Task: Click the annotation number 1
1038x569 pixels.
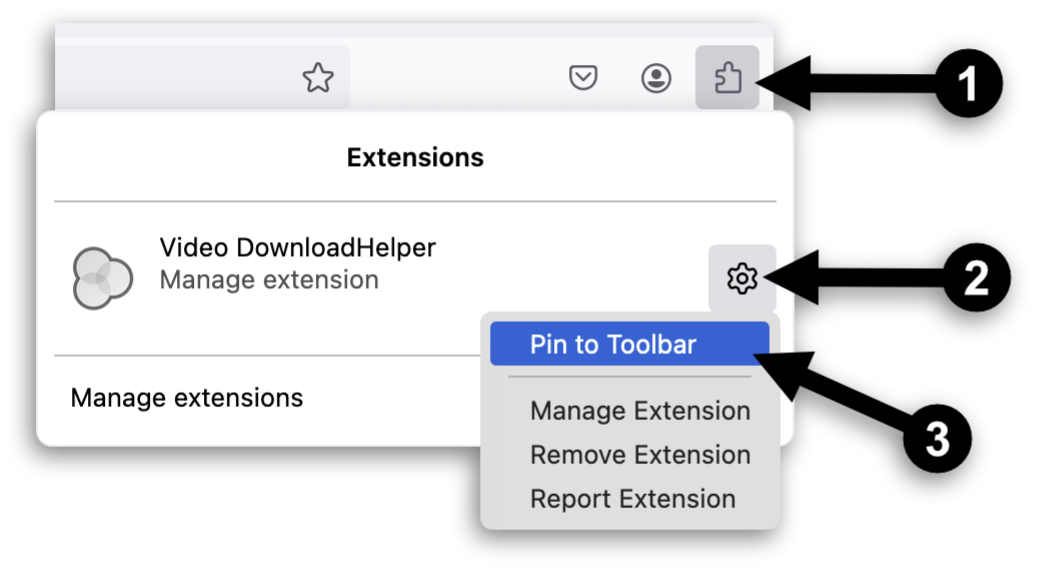Action: 967,85
